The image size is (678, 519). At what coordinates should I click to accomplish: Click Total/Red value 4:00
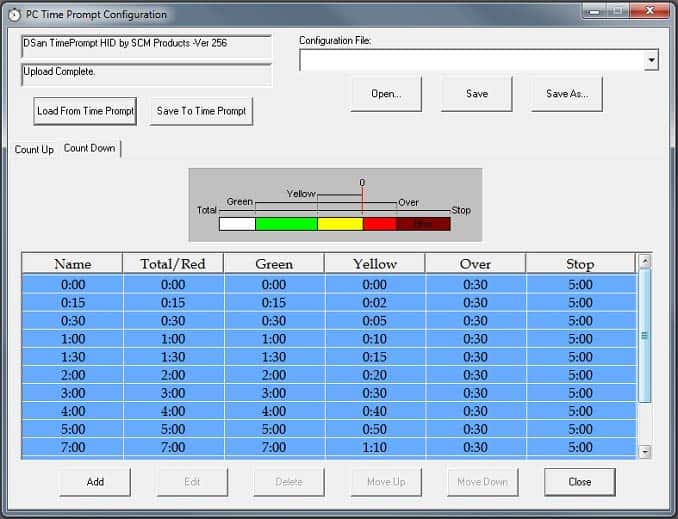click(173, 411)
